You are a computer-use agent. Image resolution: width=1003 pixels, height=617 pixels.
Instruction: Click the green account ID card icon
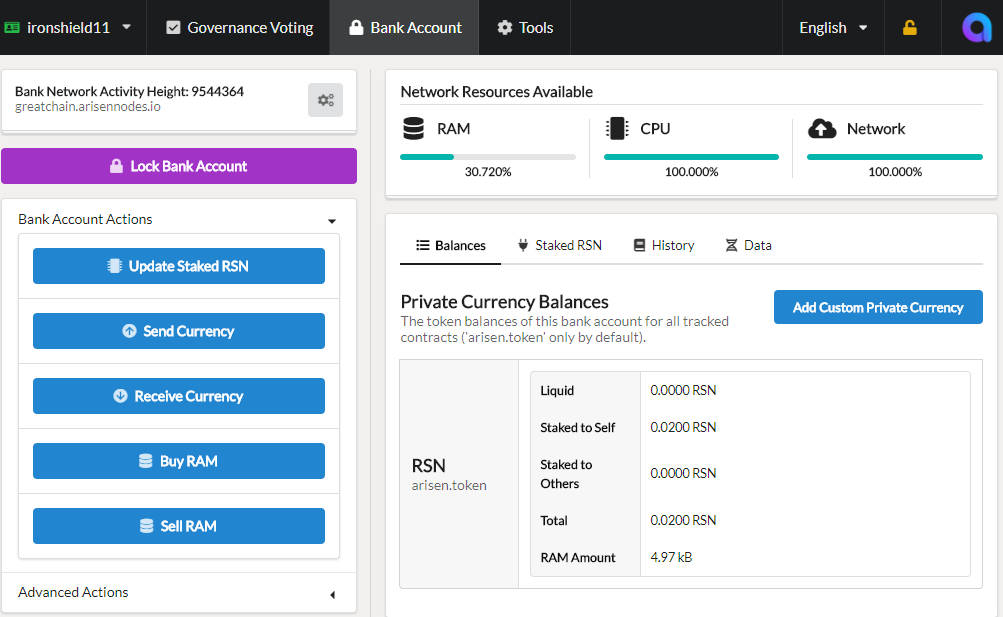[12, 28]
